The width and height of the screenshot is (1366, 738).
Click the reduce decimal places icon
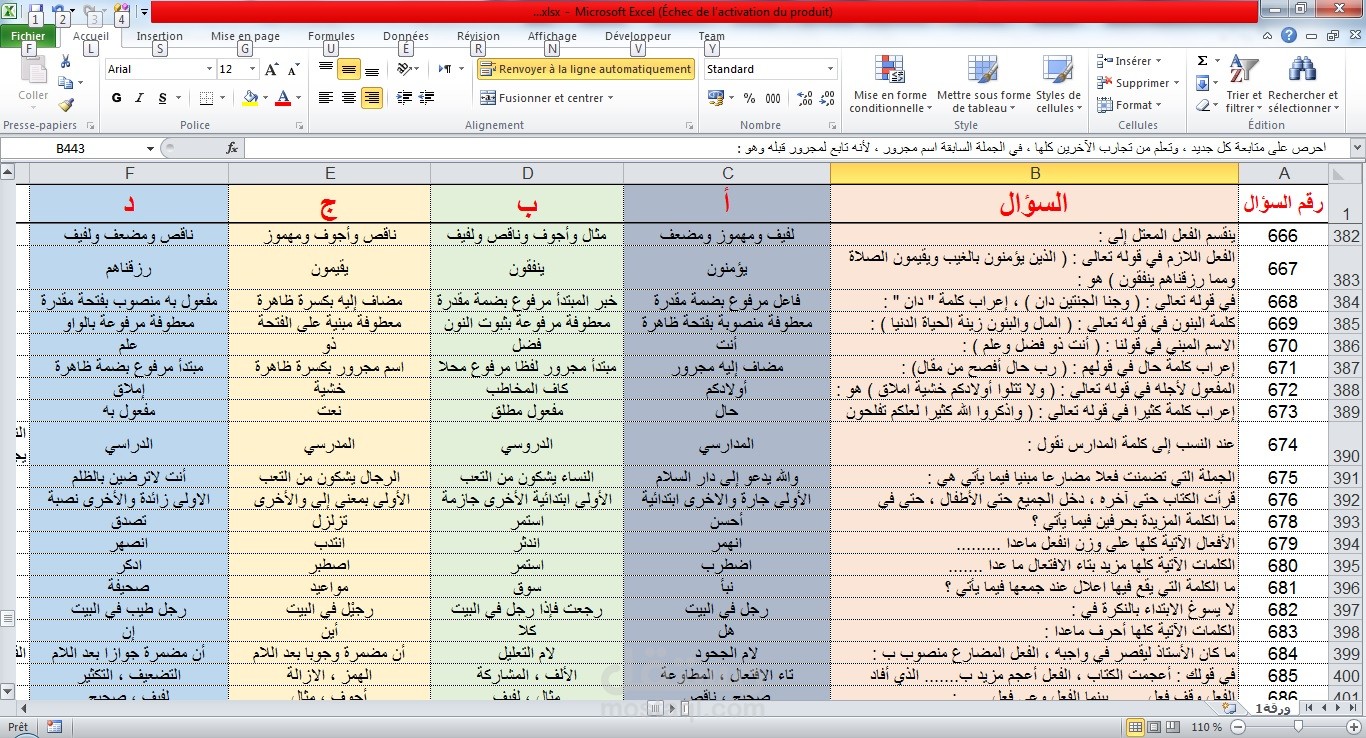825,98
